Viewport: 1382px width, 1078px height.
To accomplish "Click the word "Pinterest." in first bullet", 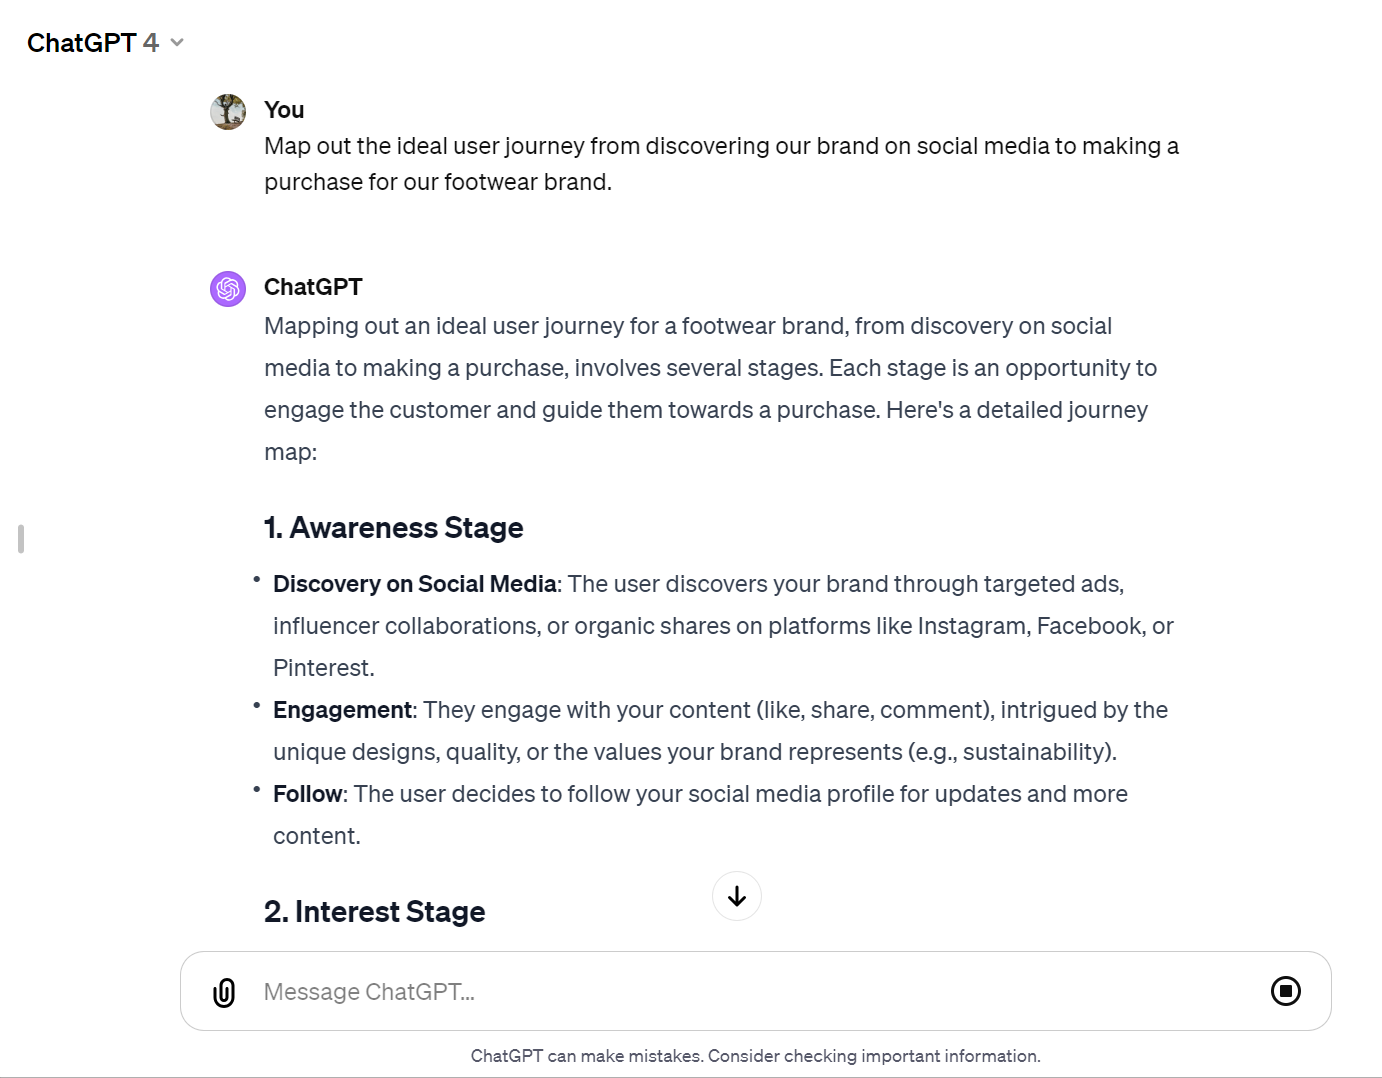I will 324,668.
